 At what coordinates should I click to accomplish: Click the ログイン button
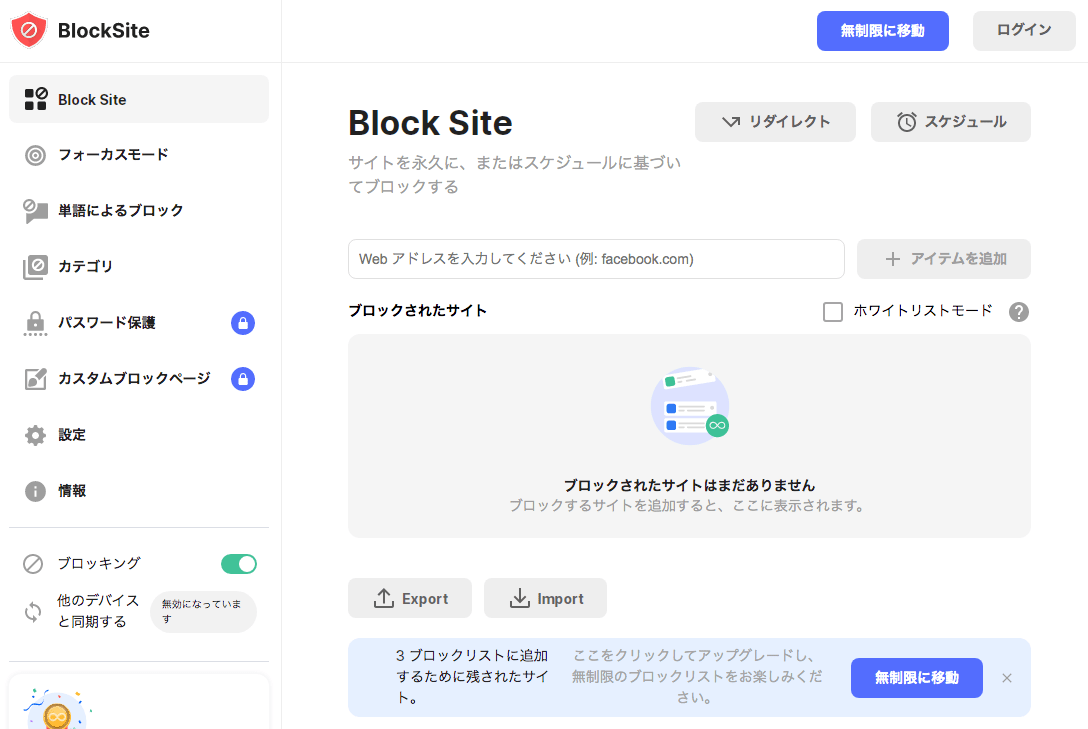pos(1024,31)
